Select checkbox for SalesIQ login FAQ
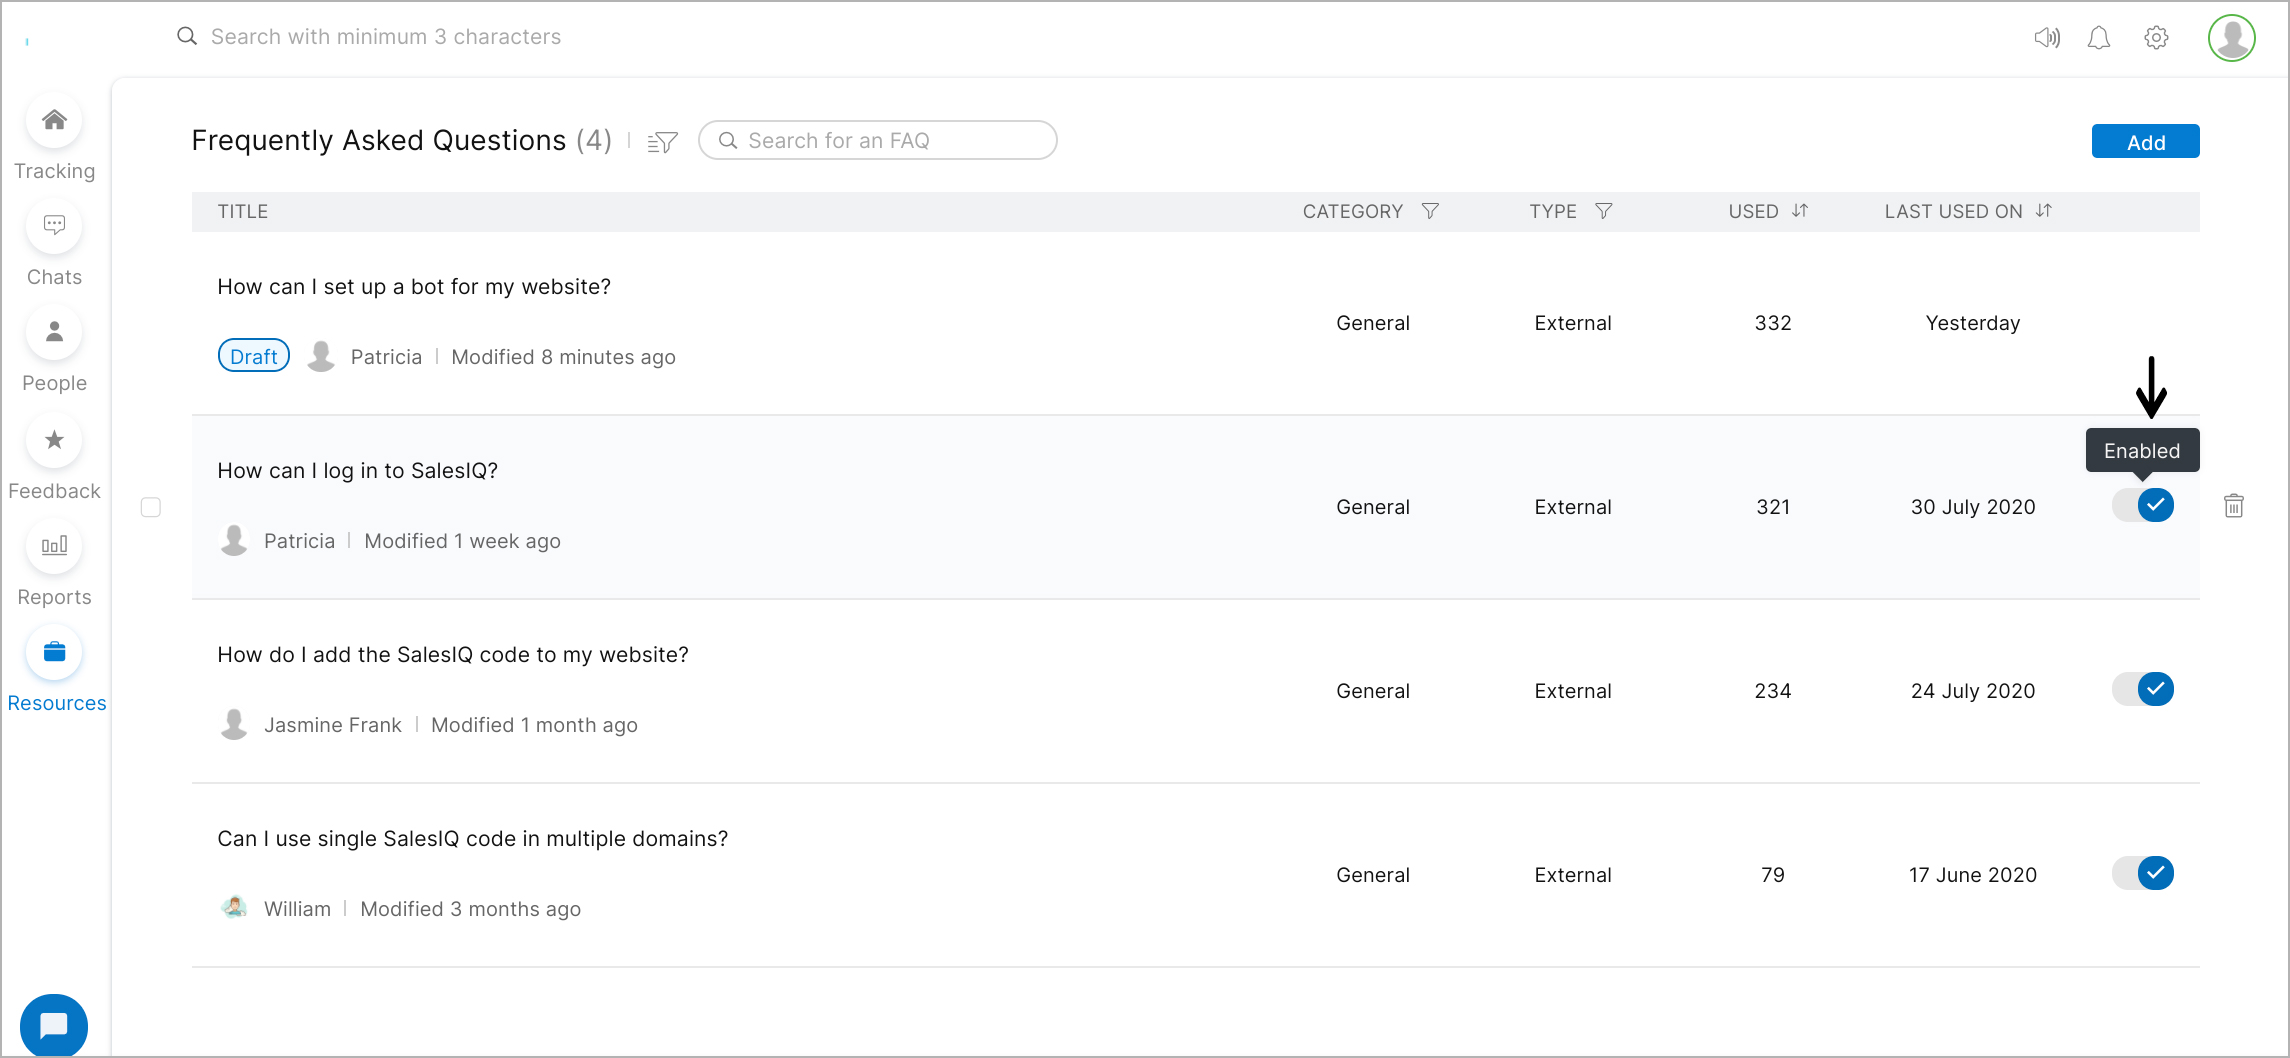Screen dimensions: 2290x1058 (x=151, y=507)
